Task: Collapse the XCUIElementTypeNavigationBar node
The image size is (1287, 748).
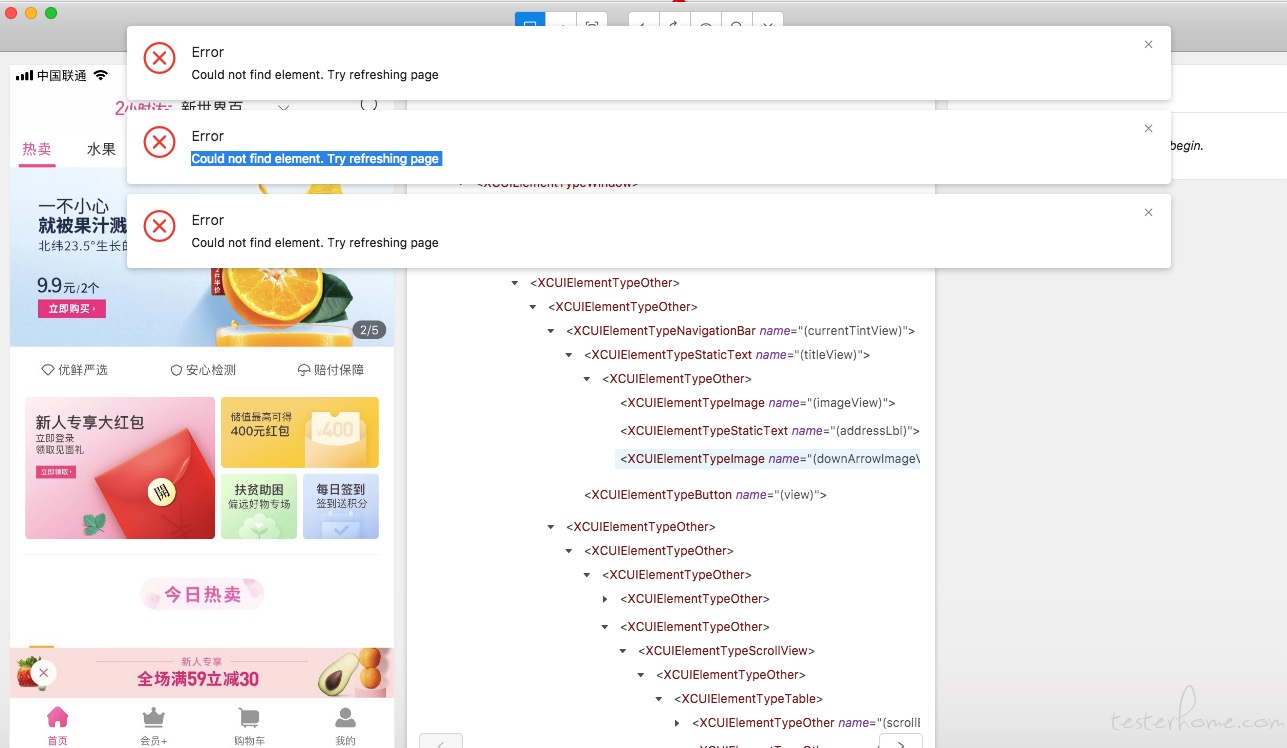Action: click(x=551, y=331)
